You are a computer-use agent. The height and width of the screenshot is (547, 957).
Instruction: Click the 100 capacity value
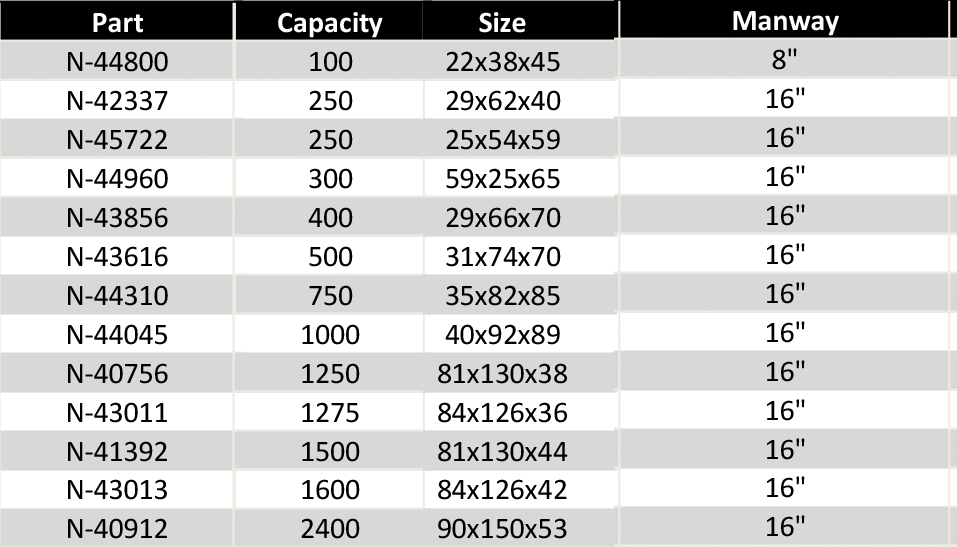coord(330,62)
